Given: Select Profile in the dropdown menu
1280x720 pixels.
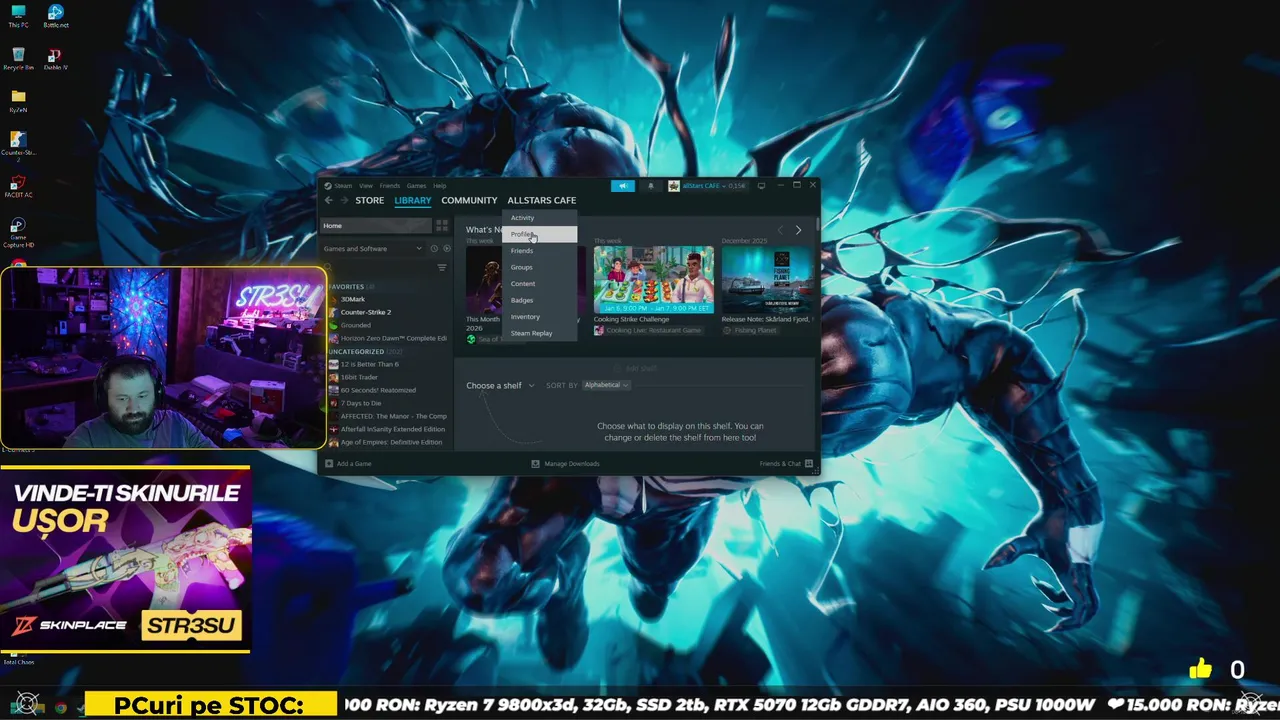Looking at the screenshot, I should tap(540, 234).
